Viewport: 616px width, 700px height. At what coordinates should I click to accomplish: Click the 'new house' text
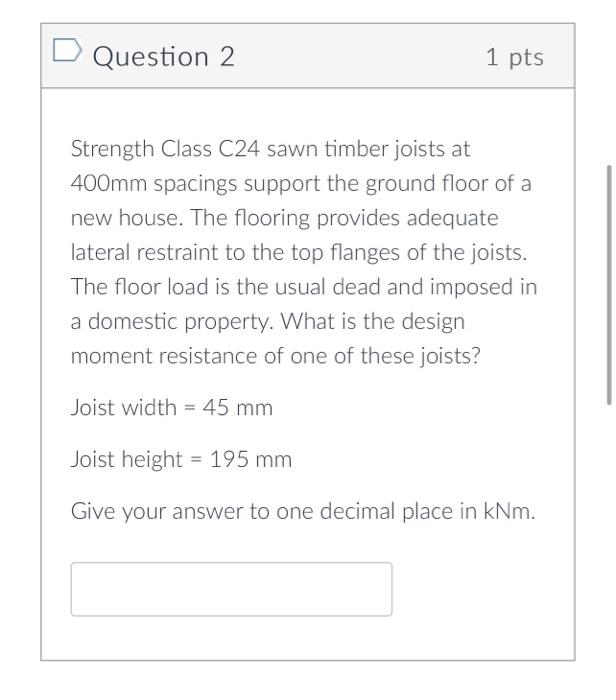click(x=126, y=218)
